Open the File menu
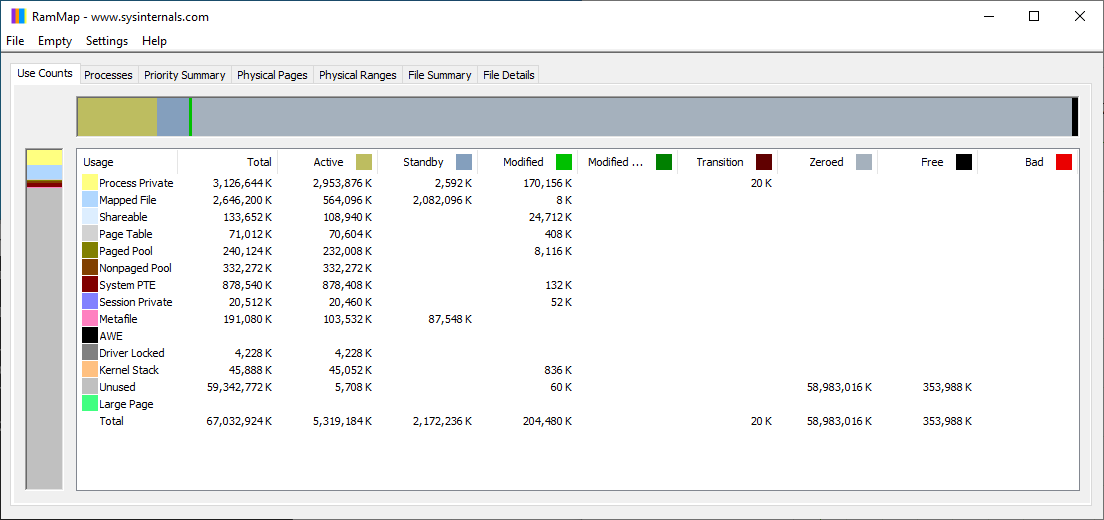1104x520 pixels. 15,41
